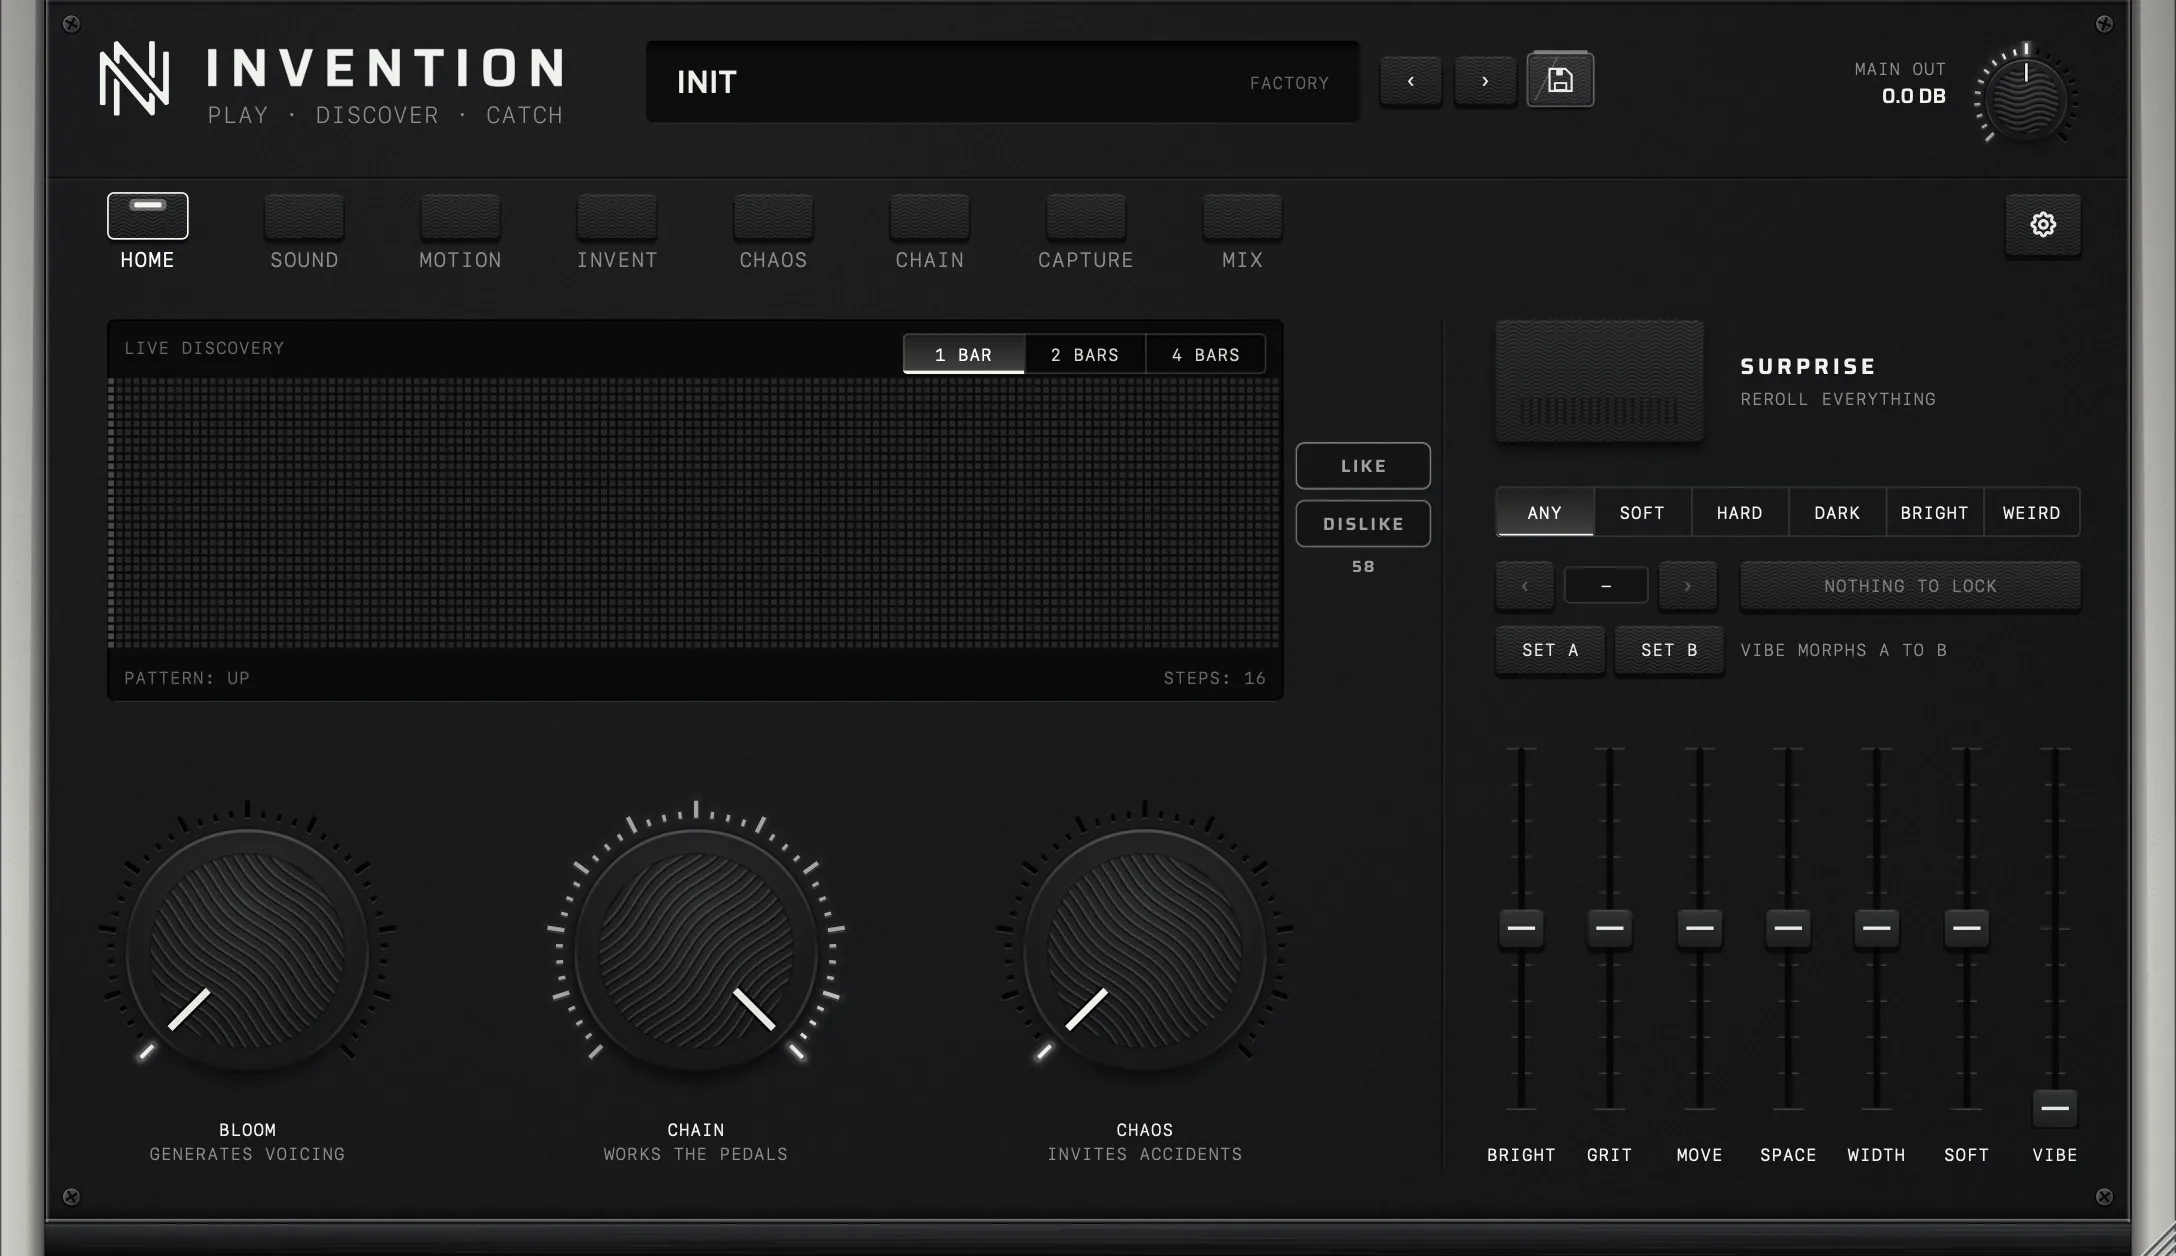Click the VIBE MORPHS A TO B text
The width and height of the screenshot is (2176, 1256).
pyautogui.click(x=1843, y=650)
